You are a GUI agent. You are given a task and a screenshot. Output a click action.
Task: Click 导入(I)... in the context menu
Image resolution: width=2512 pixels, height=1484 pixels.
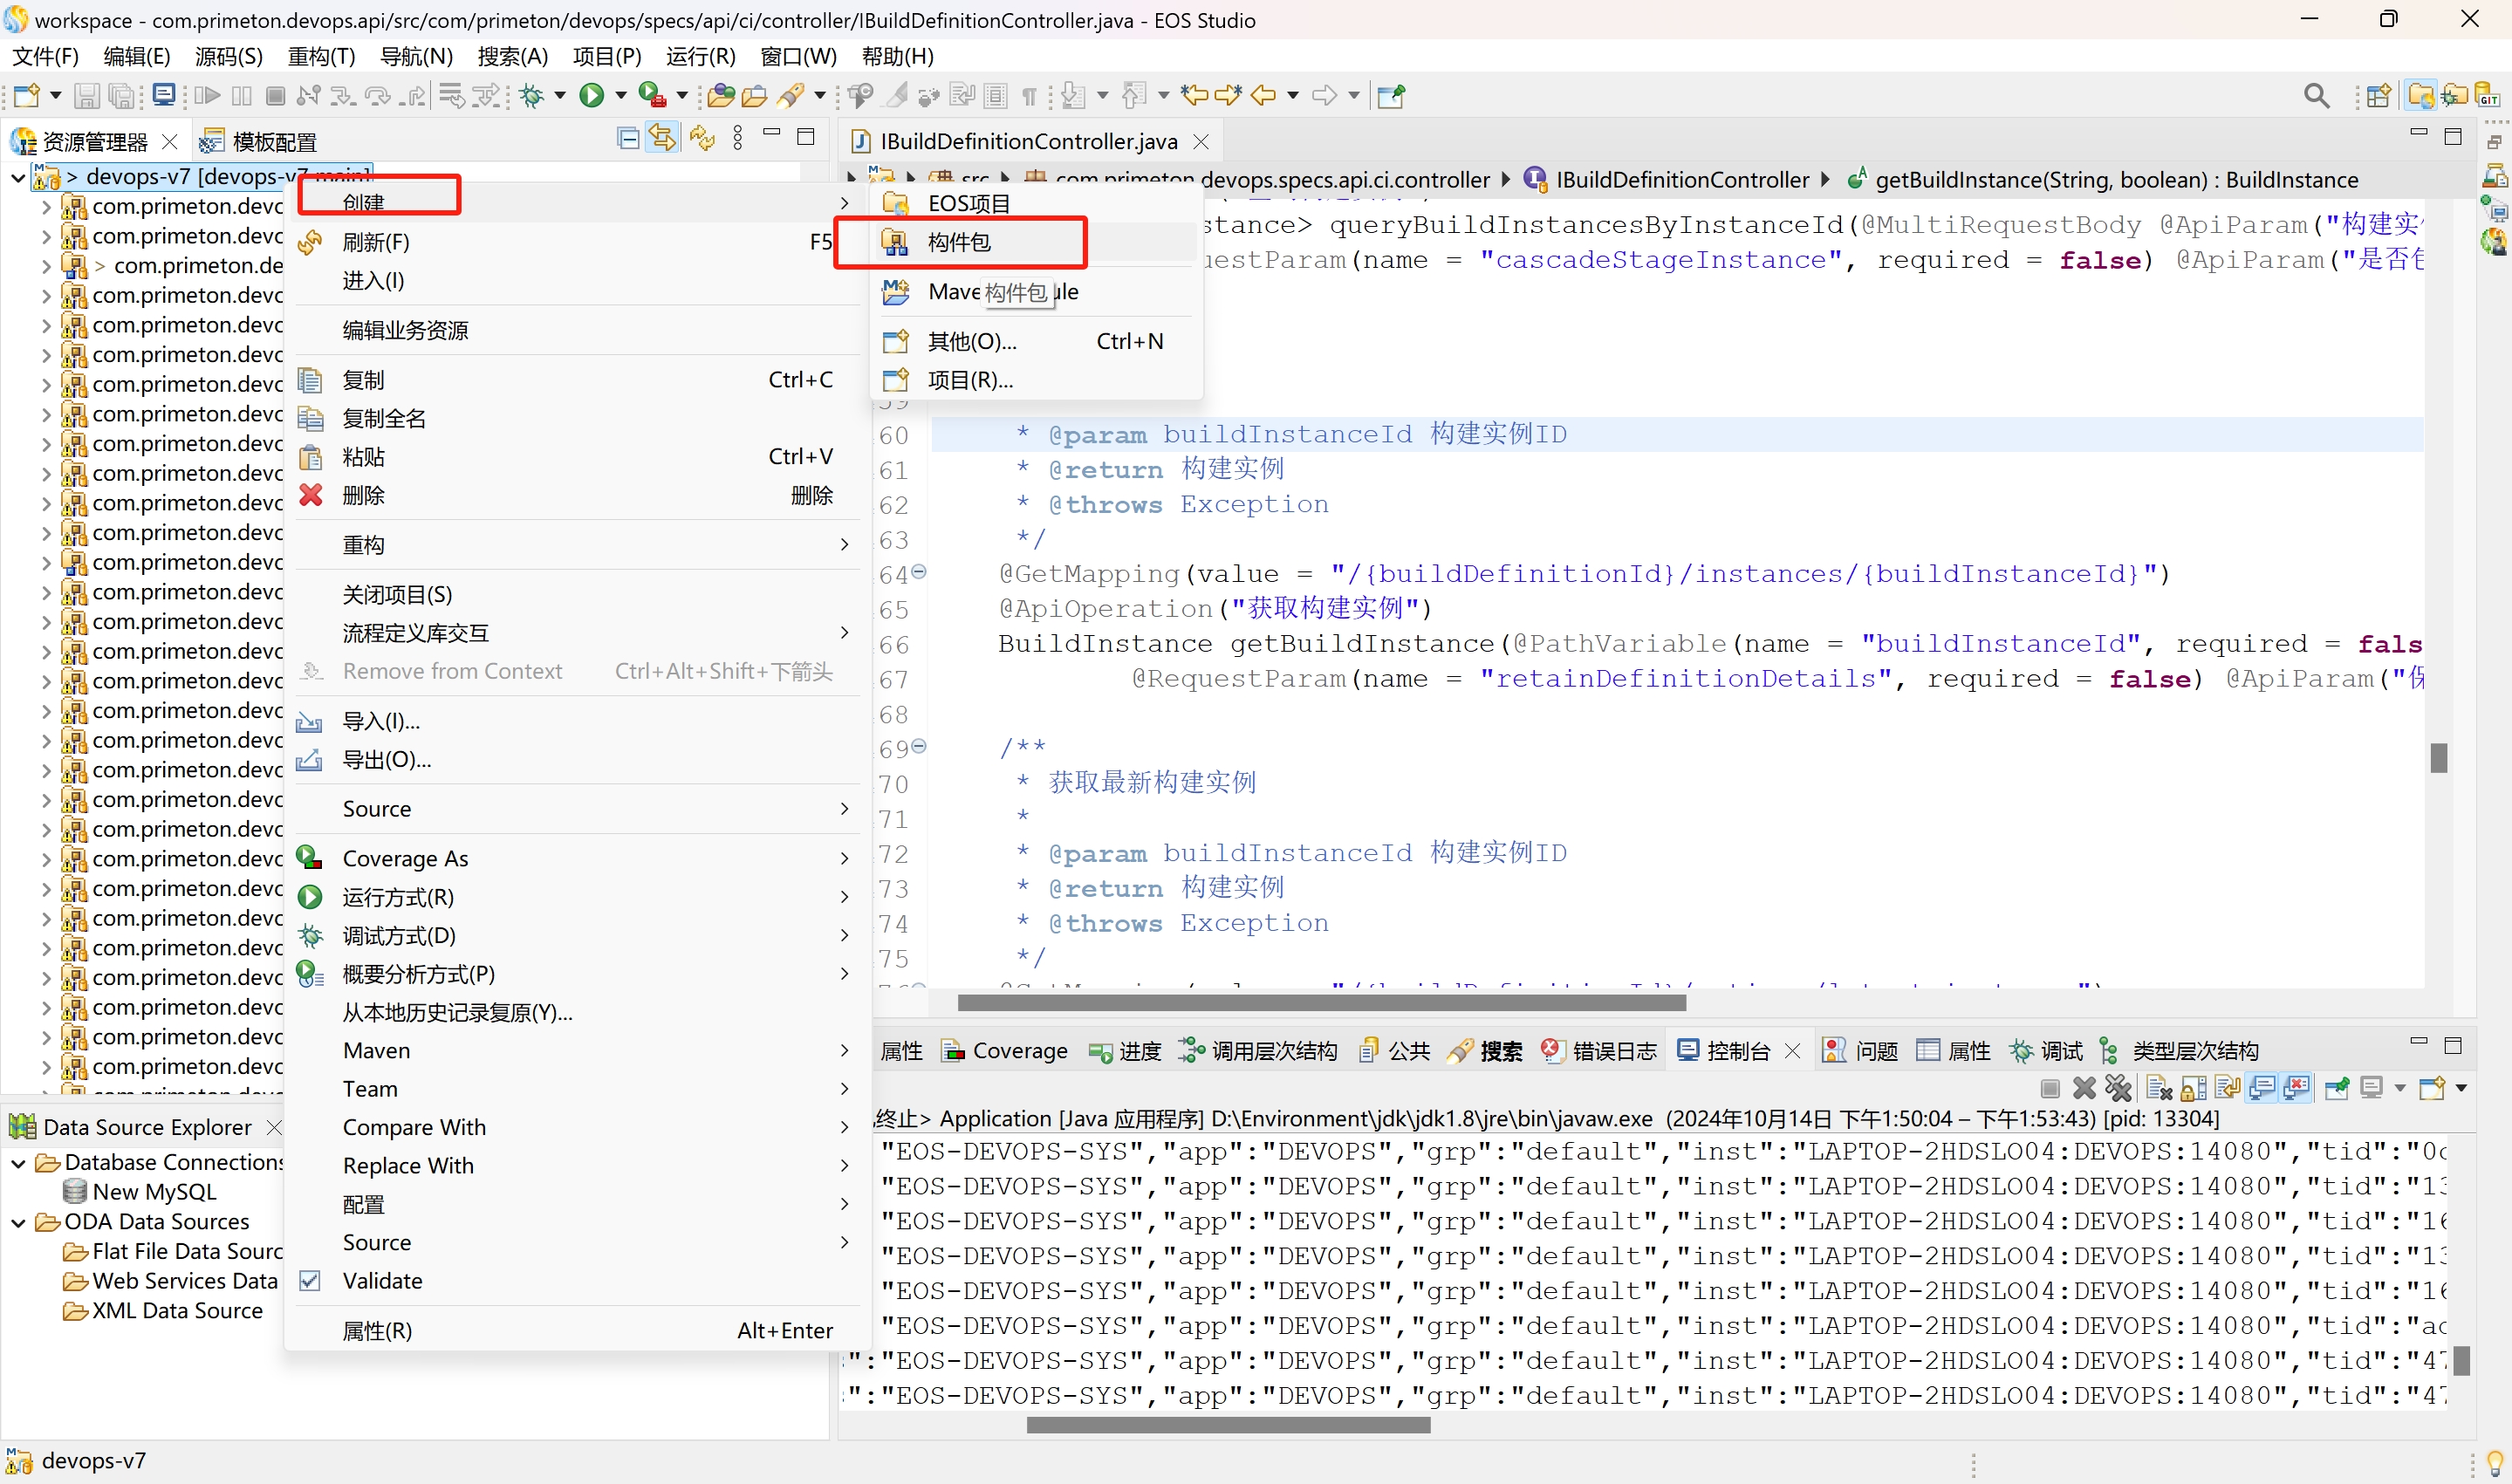[x=381, y=721]
